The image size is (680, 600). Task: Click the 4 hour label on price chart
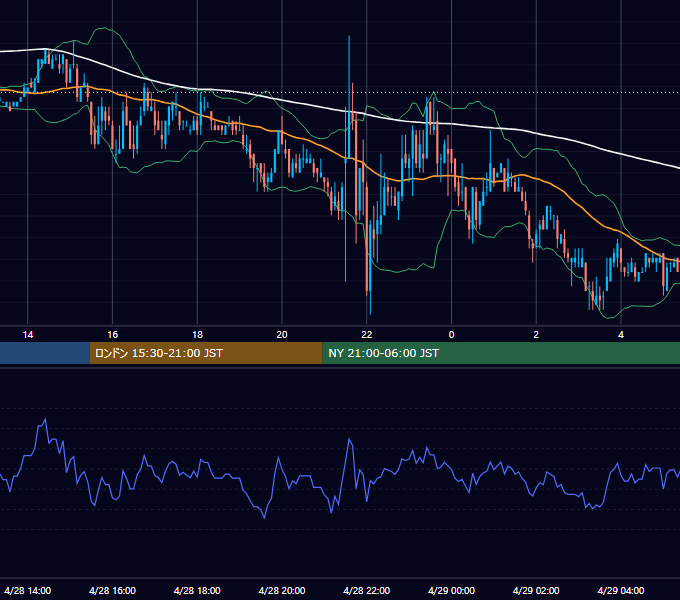coord(621,335)
